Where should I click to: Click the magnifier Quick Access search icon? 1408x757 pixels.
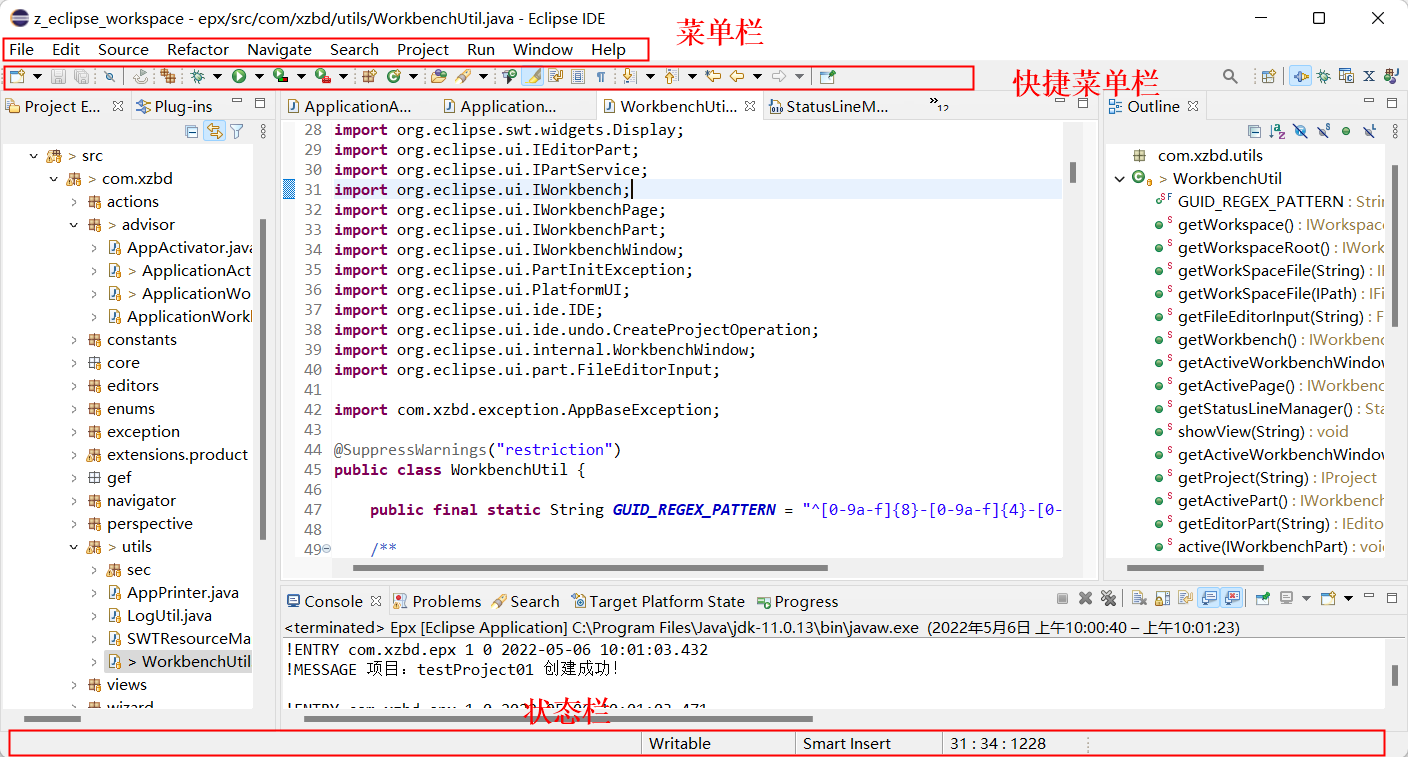[1230, 76]
